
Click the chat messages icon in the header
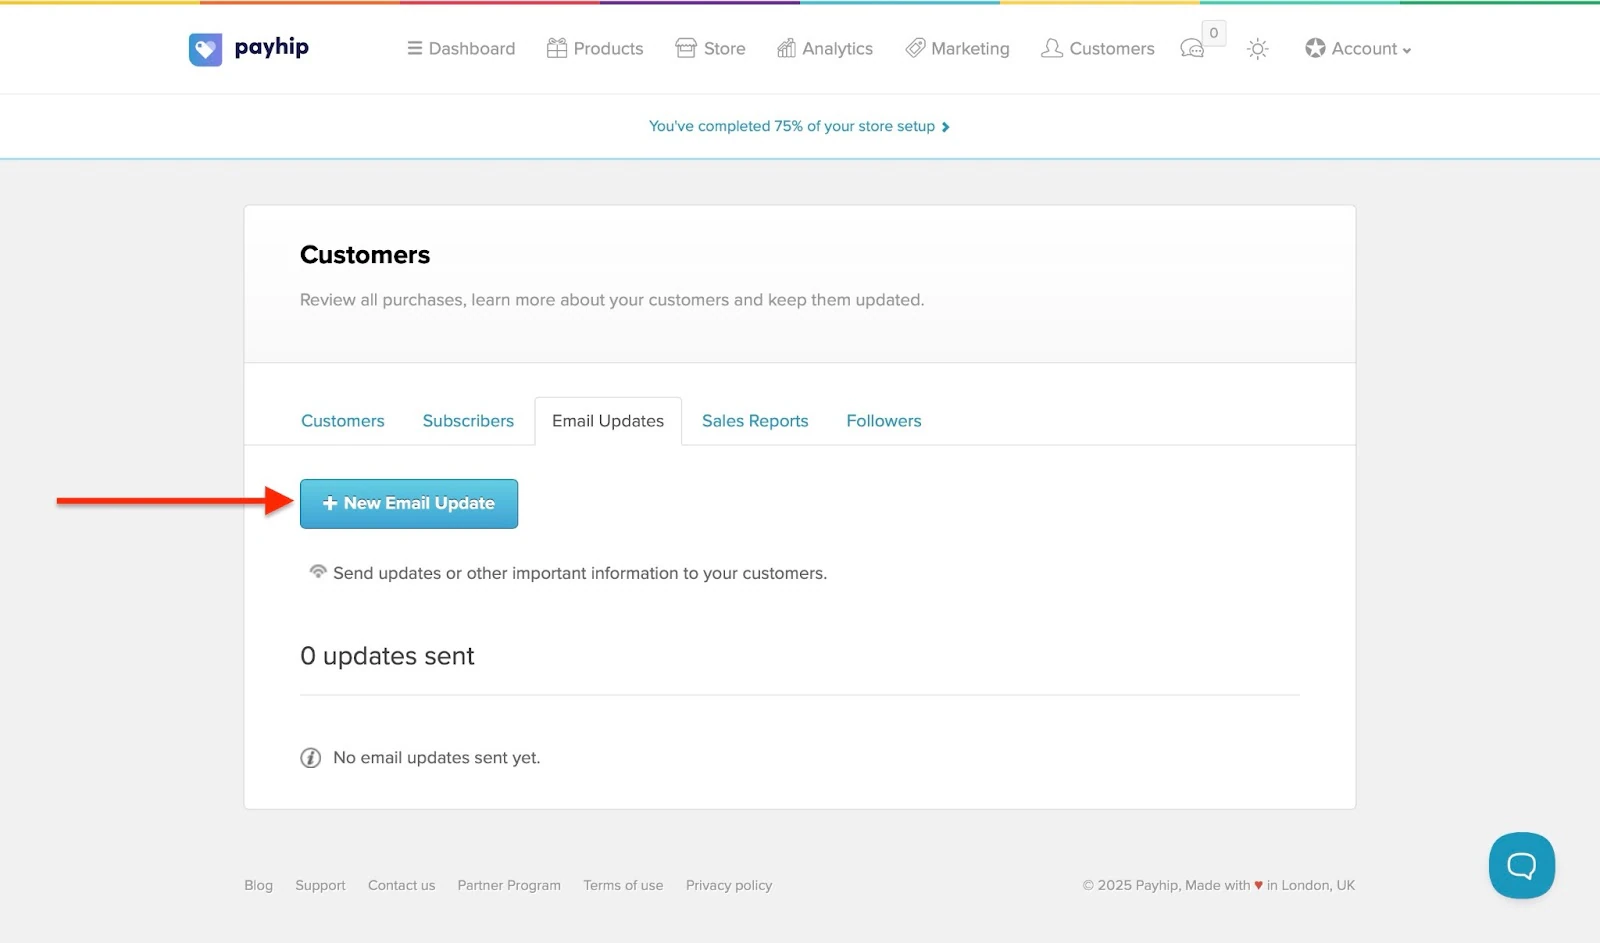[x=1192, y=49]
